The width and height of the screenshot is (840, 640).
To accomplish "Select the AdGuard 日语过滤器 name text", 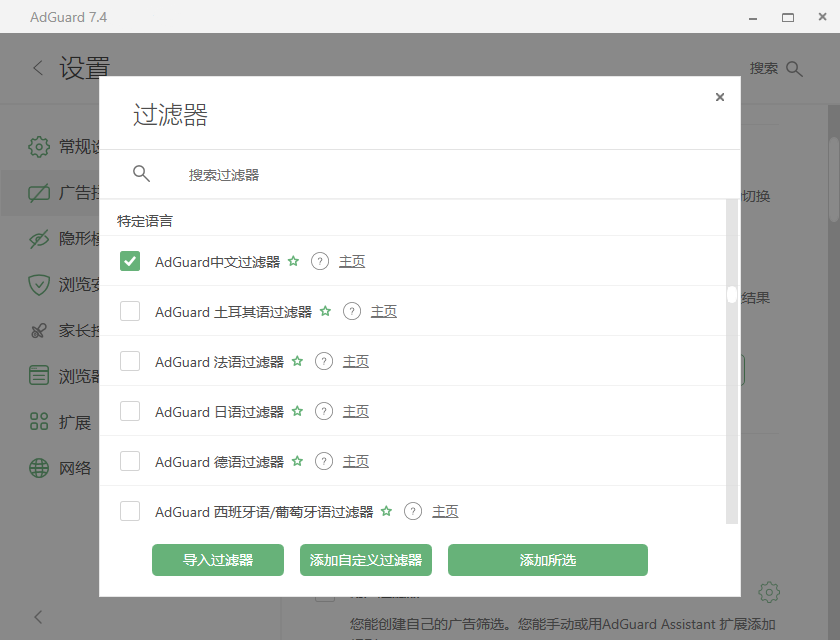I will point(219,412).
